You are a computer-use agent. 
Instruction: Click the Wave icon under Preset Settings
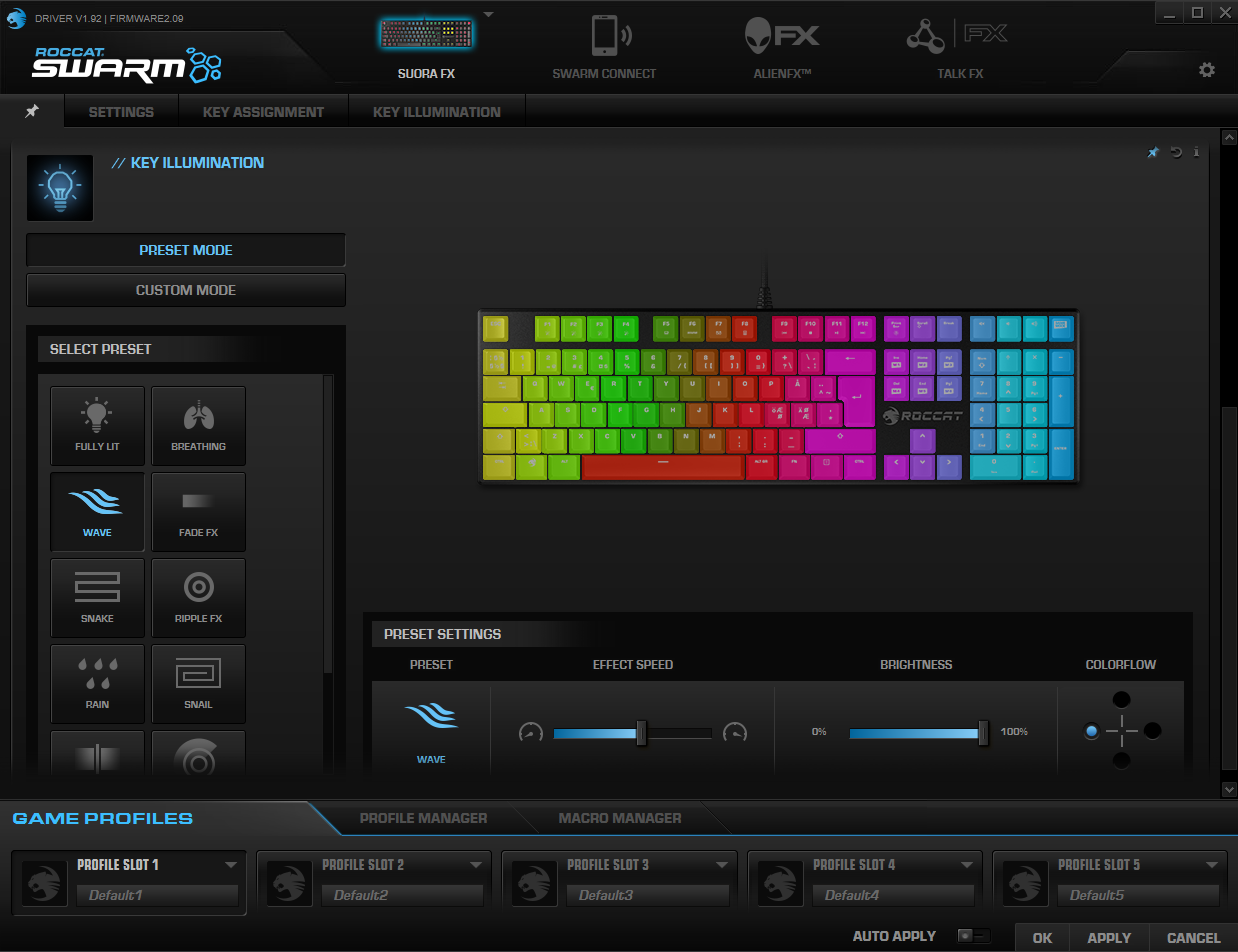coord(431,718)
